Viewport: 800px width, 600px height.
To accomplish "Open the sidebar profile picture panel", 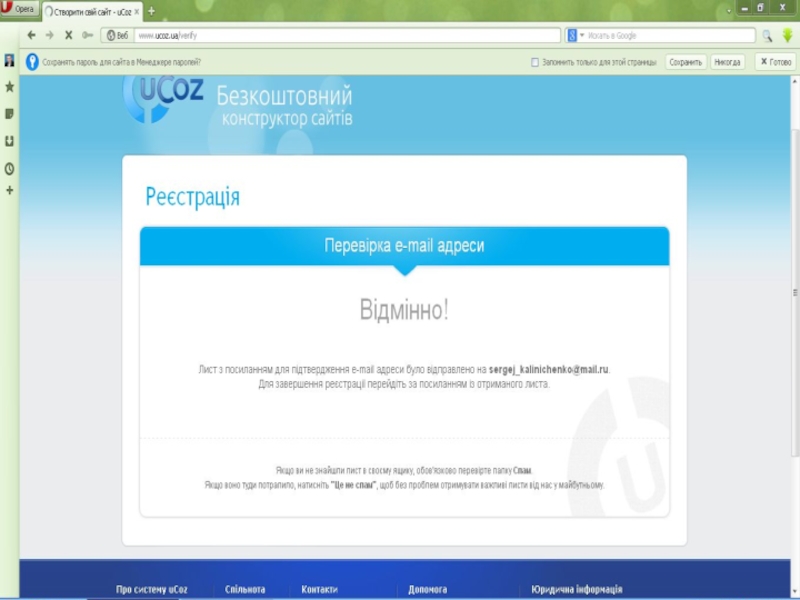I will pos(9,60).
